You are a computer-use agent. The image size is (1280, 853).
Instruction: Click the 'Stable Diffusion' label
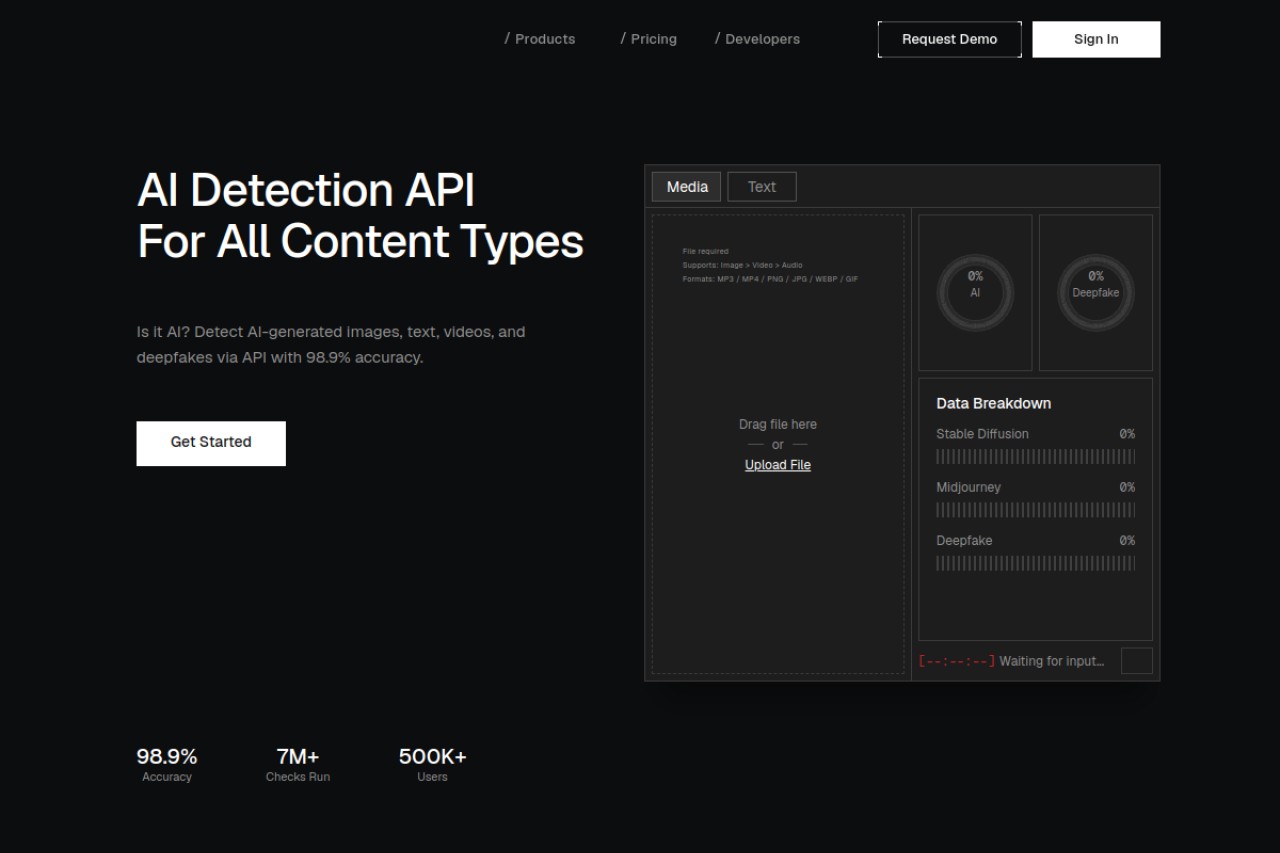coord(982,434)
